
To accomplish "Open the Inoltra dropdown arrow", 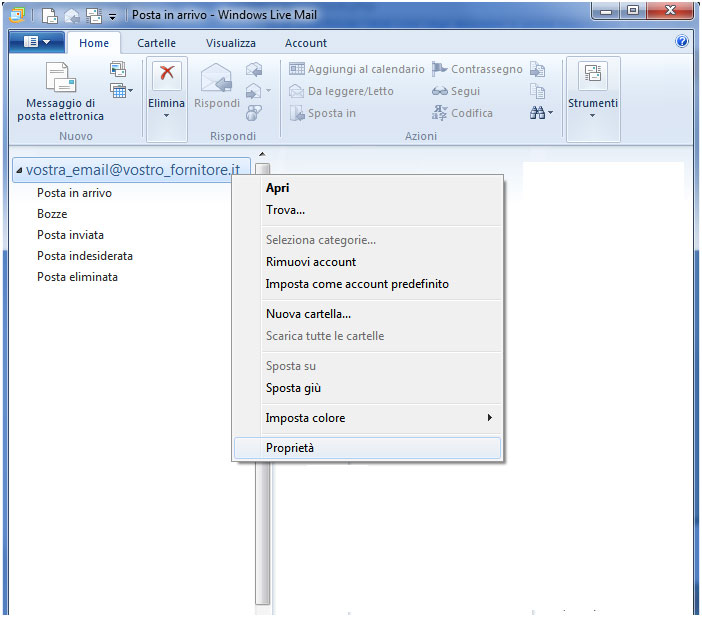I will (269, 91).
